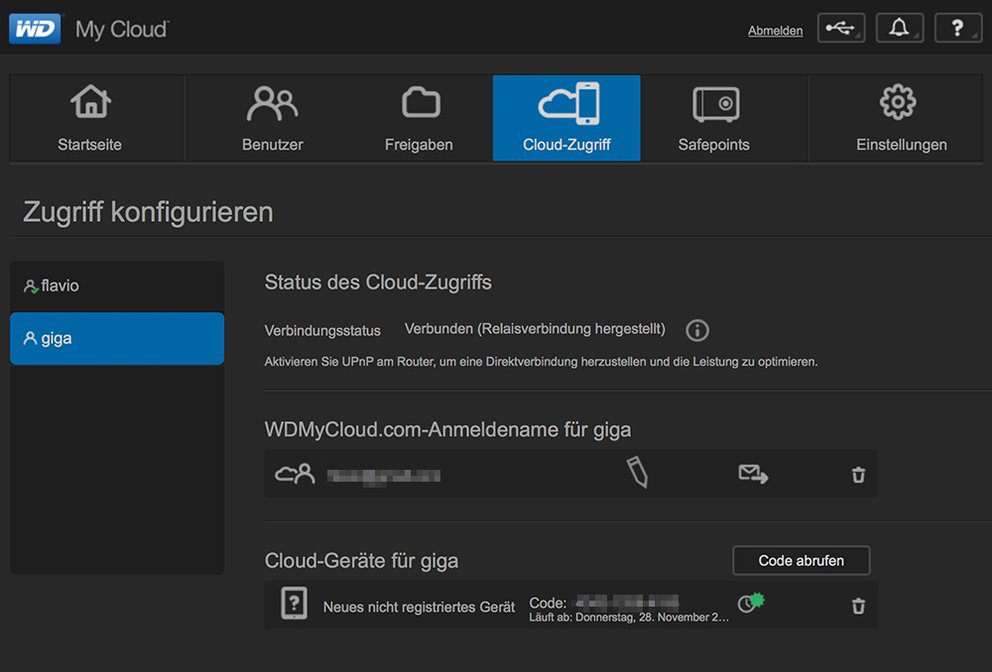The height and width of the screenshot is (672, 992).
Task: Delete the WDMyCloud.com login name
Action: click(x=858, y=475)
